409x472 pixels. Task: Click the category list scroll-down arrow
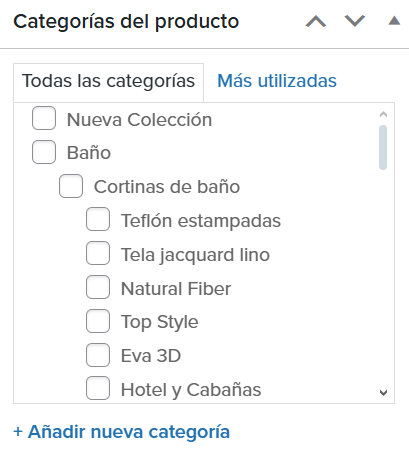pos(383,393)
